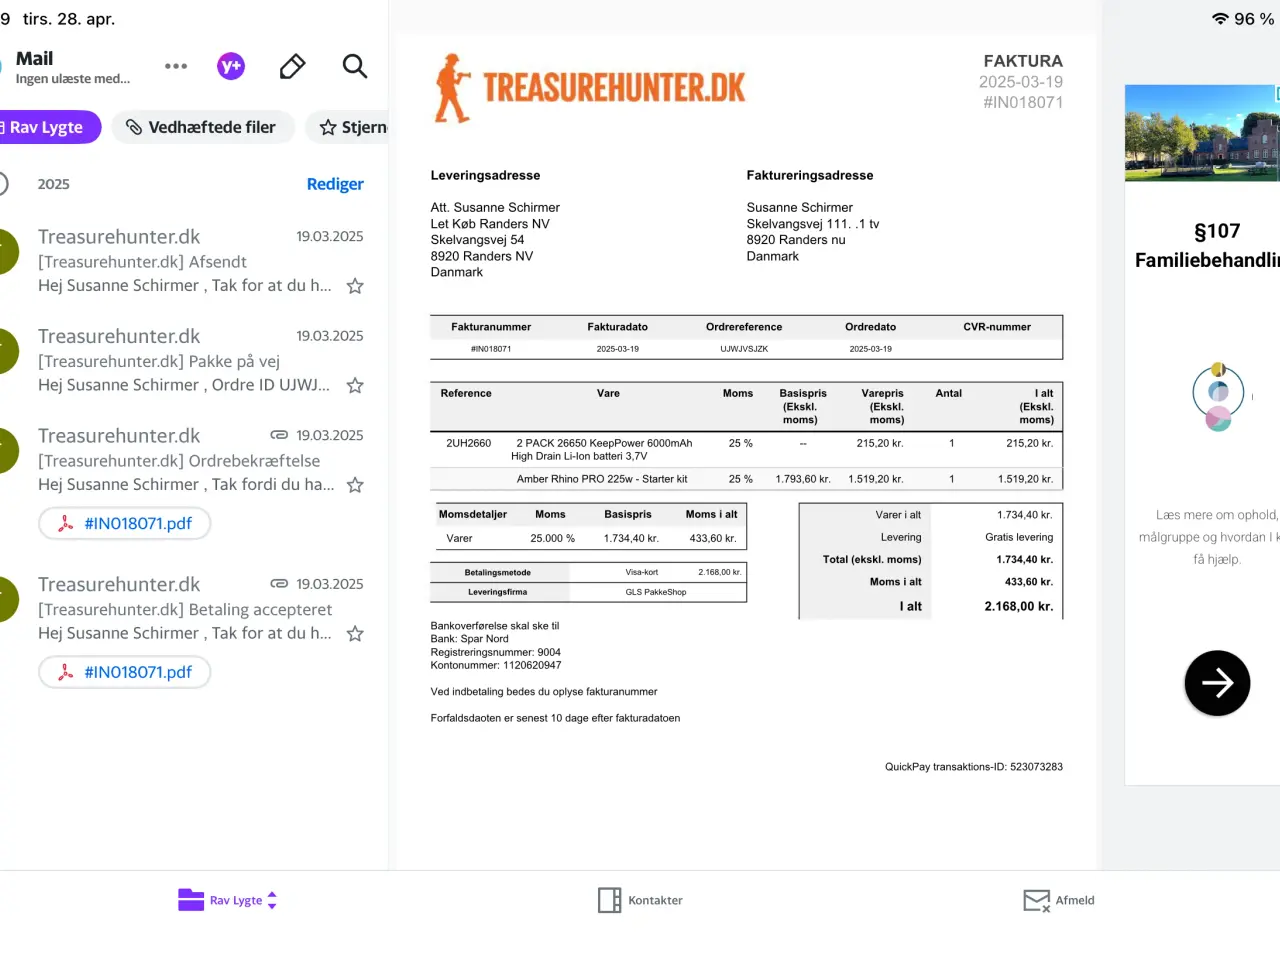Click invoice number #IN018071 in header
The image size is (1280, 960).
[1022, 102]
